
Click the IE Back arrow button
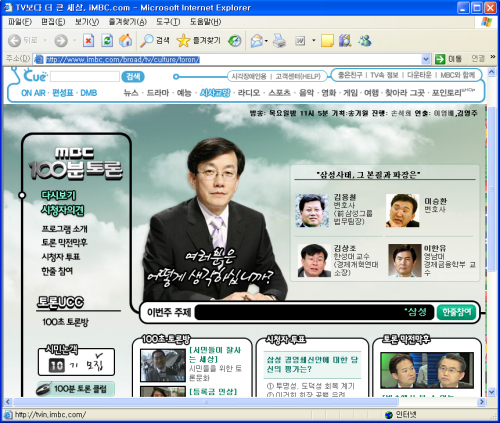tap(14, 41)
